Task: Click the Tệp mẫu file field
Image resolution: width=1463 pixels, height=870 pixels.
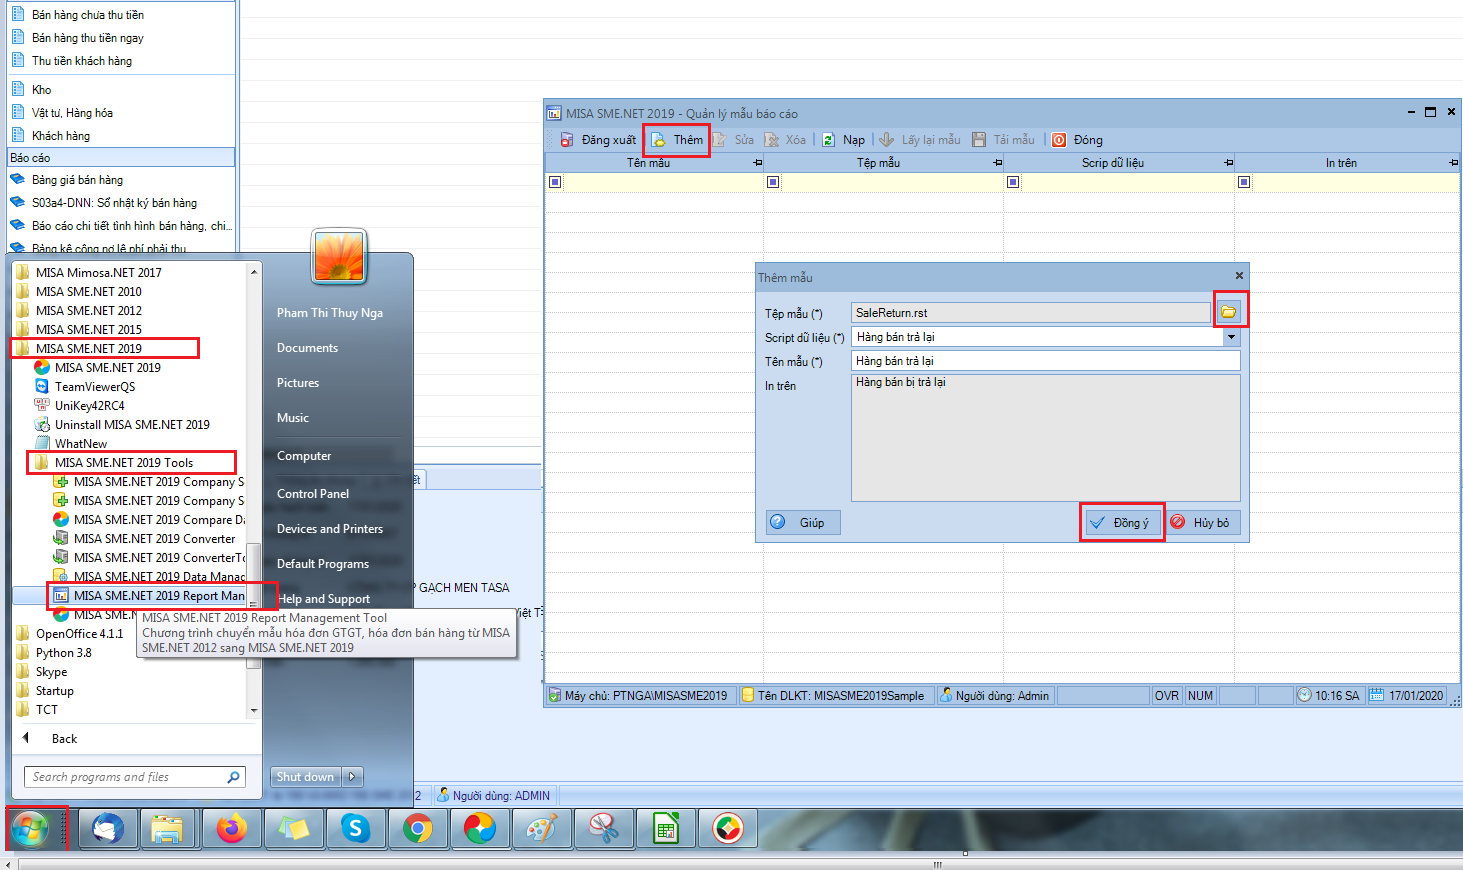Action: pyautogui.click(x=1030, y=313)
